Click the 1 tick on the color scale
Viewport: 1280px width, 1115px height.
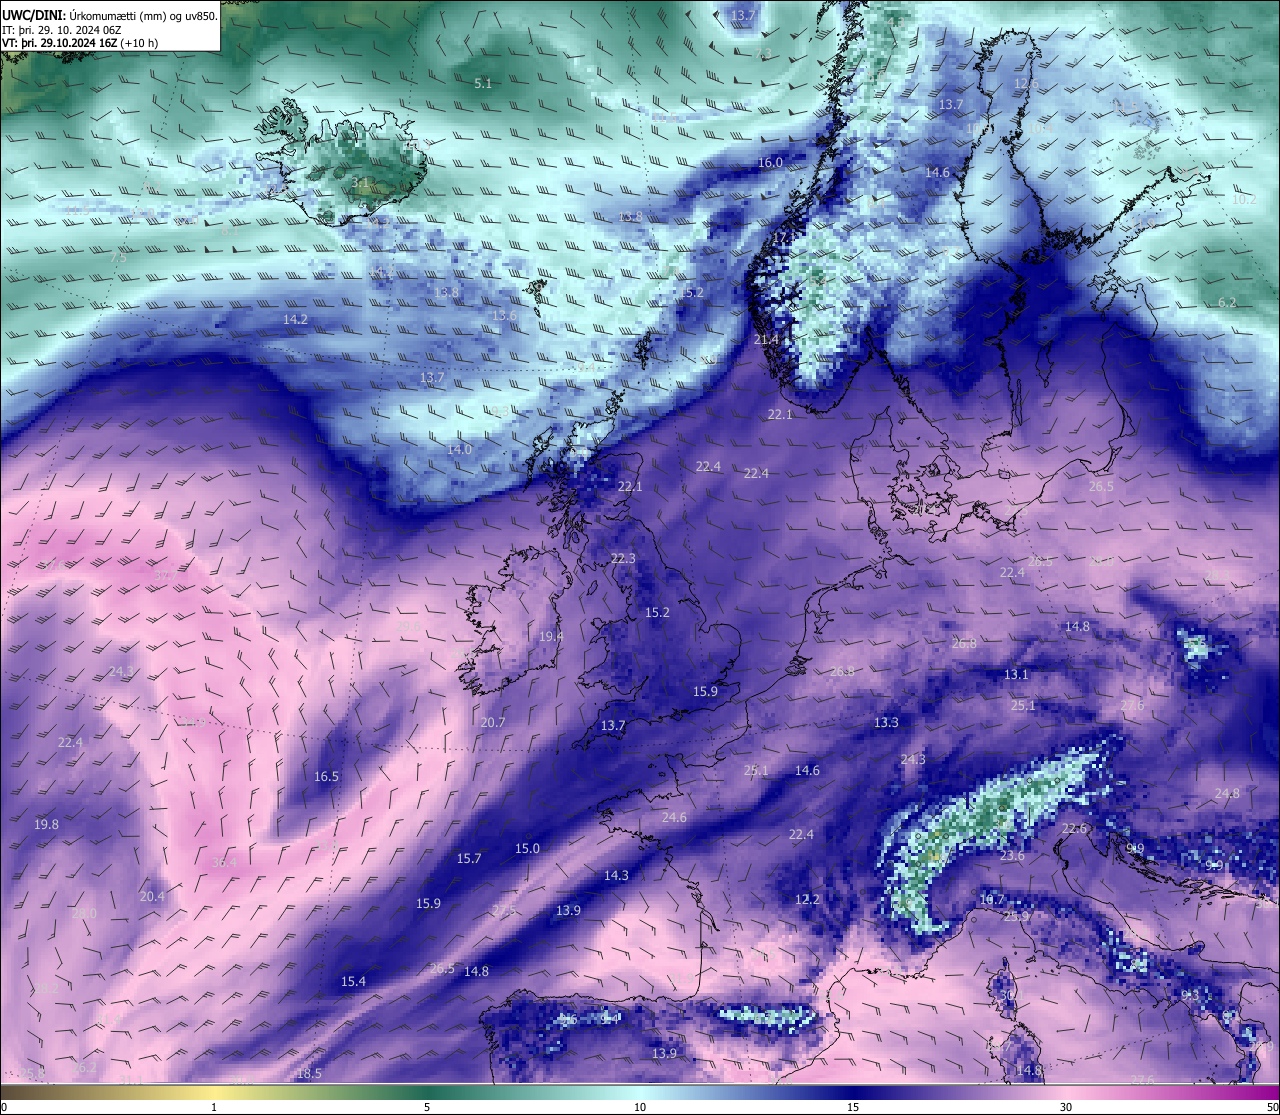[x=214, y=1107]
